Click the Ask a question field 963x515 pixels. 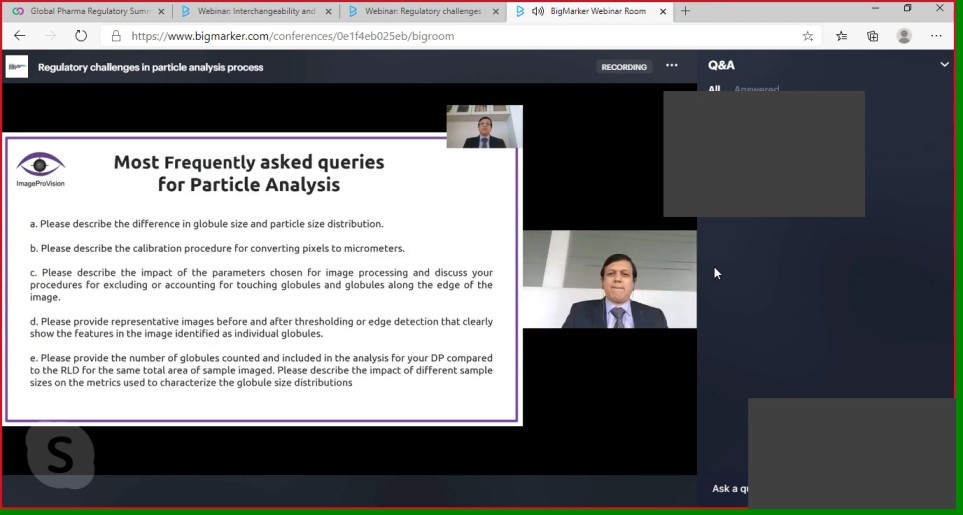tap(730, 489)
